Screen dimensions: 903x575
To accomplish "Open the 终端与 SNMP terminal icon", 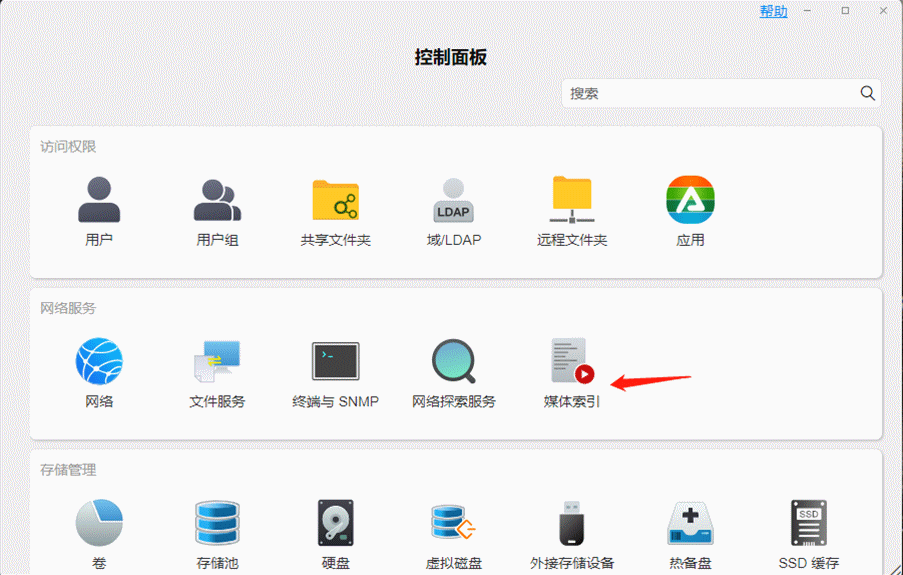I will pos(336,361).
